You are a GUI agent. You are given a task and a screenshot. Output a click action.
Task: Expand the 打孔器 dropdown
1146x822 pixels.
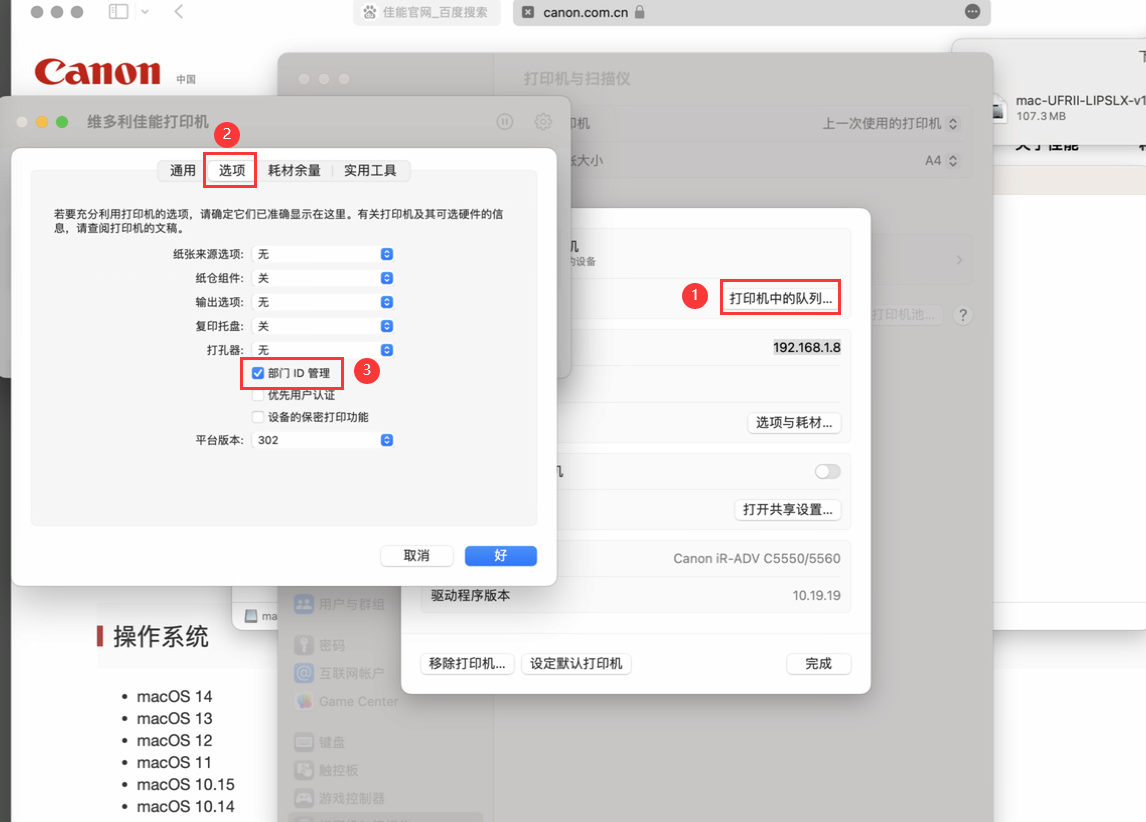point(323,350)
